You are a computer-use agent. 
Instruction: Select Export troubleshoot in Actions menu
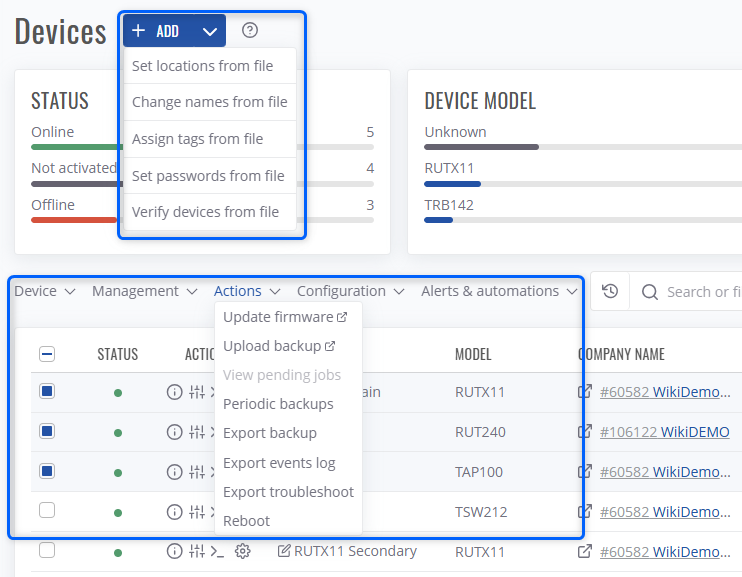(x=288, y=492)
